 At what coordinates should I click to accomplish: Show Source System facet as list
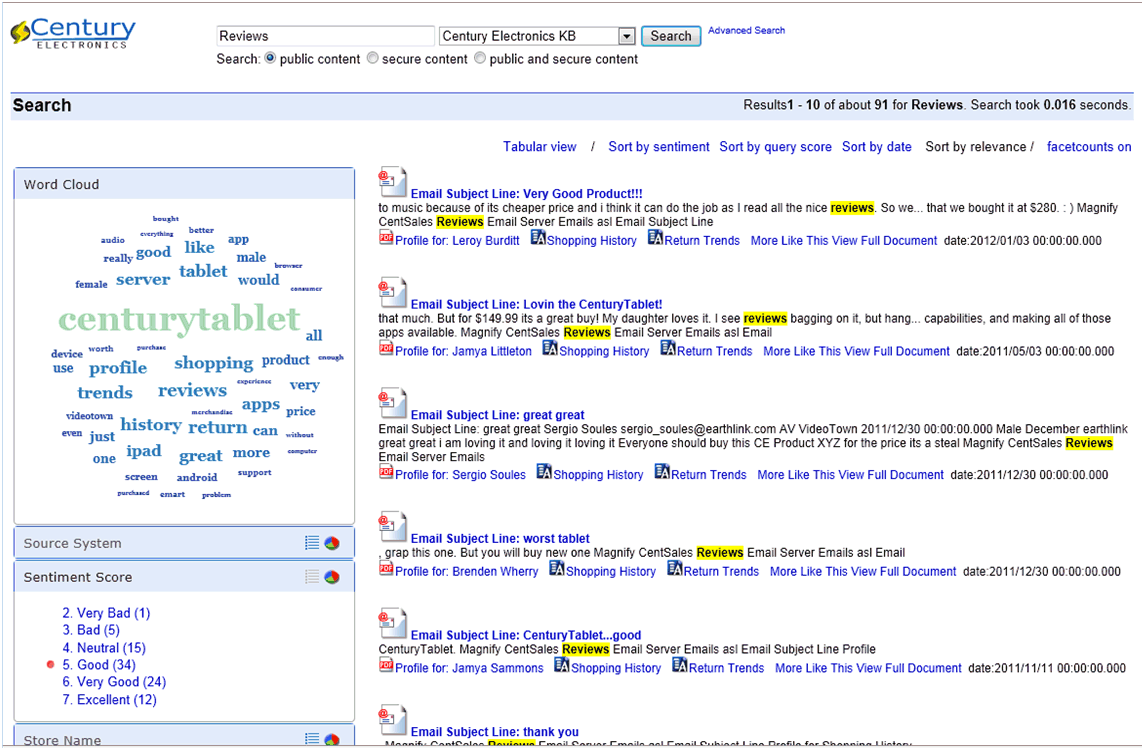point(312,543)
